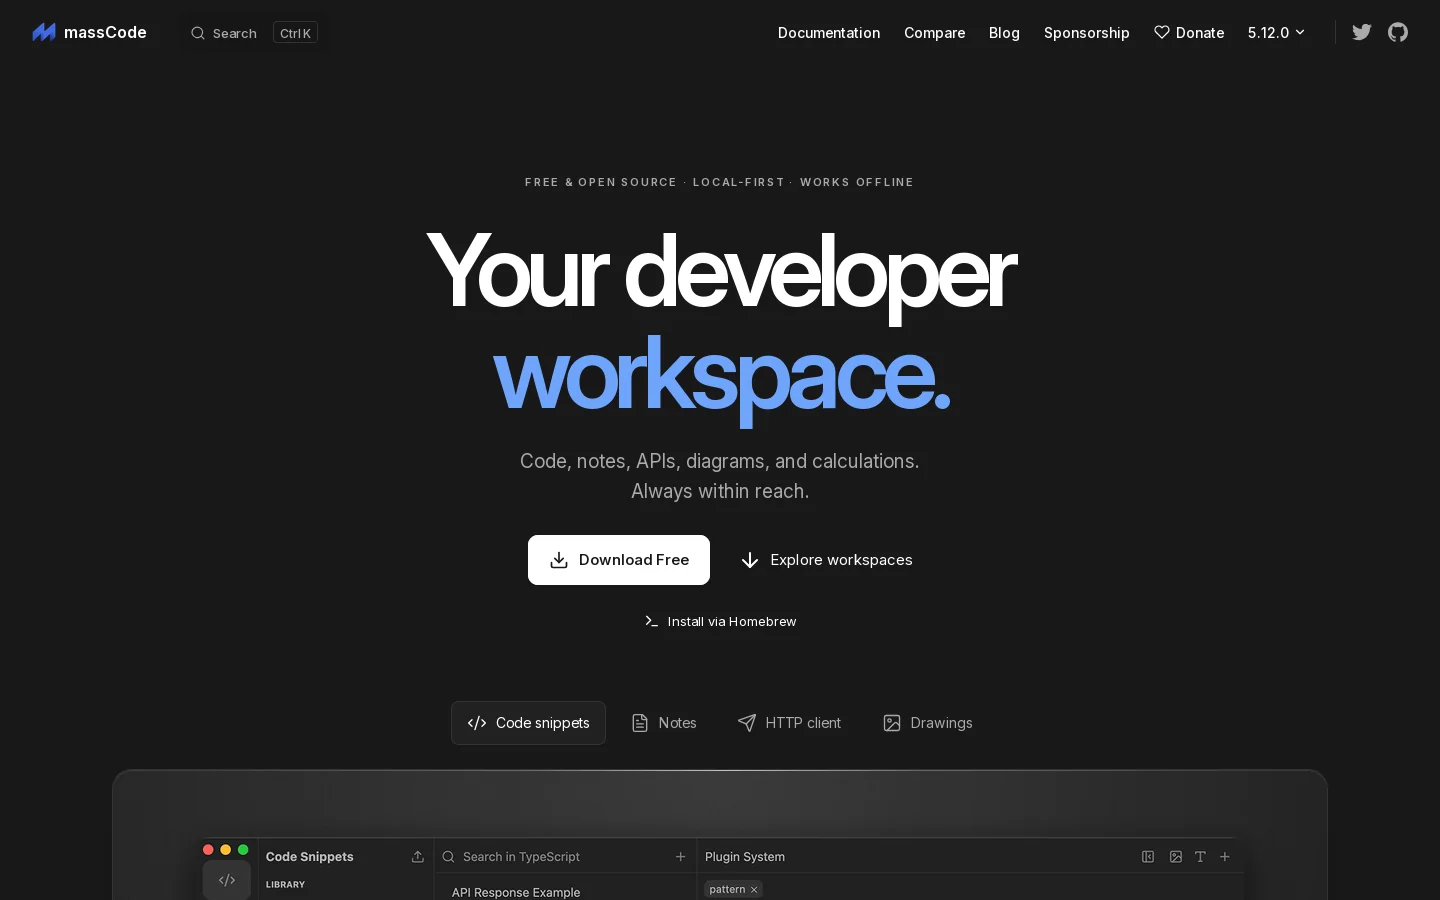Screen dimensions: 1440x900
Task: Expand the 5.12.0 version dropdown
Action: tap(1276, 32)
